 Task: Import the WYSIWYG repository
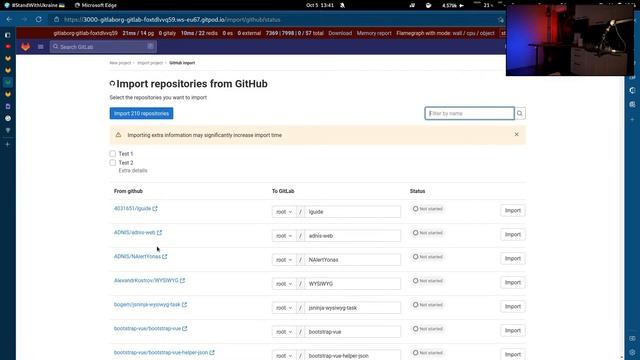click(x=513, y=282)
